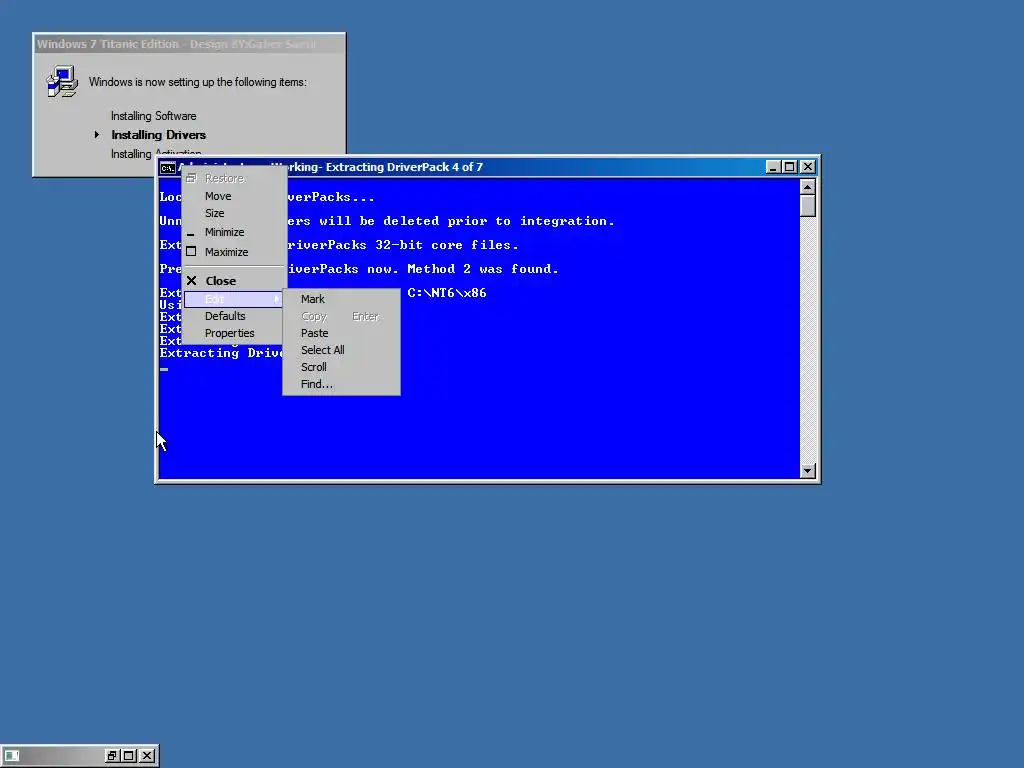Choose Scroll from the Edit submenu
This screenshot has height=768, width=1024.
pos(341,367)
